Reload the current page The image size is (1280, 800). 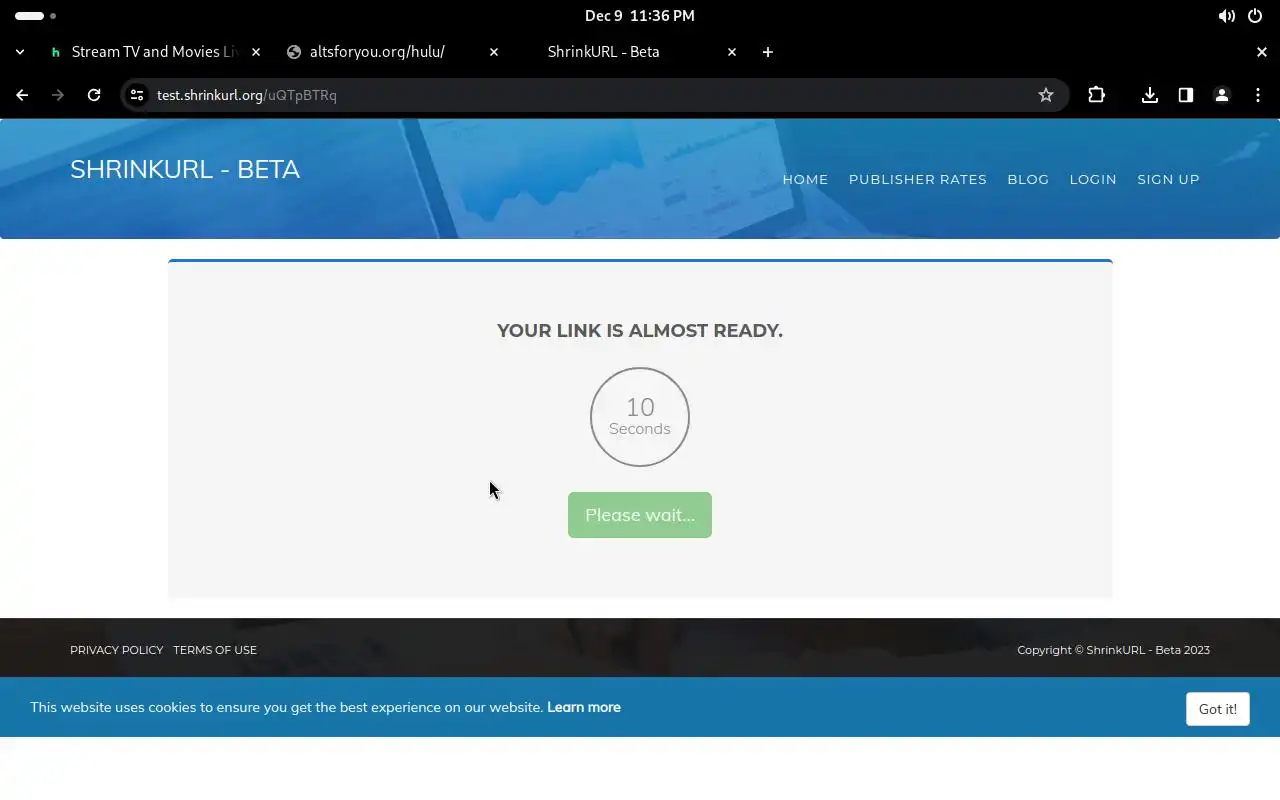point(94,95)
